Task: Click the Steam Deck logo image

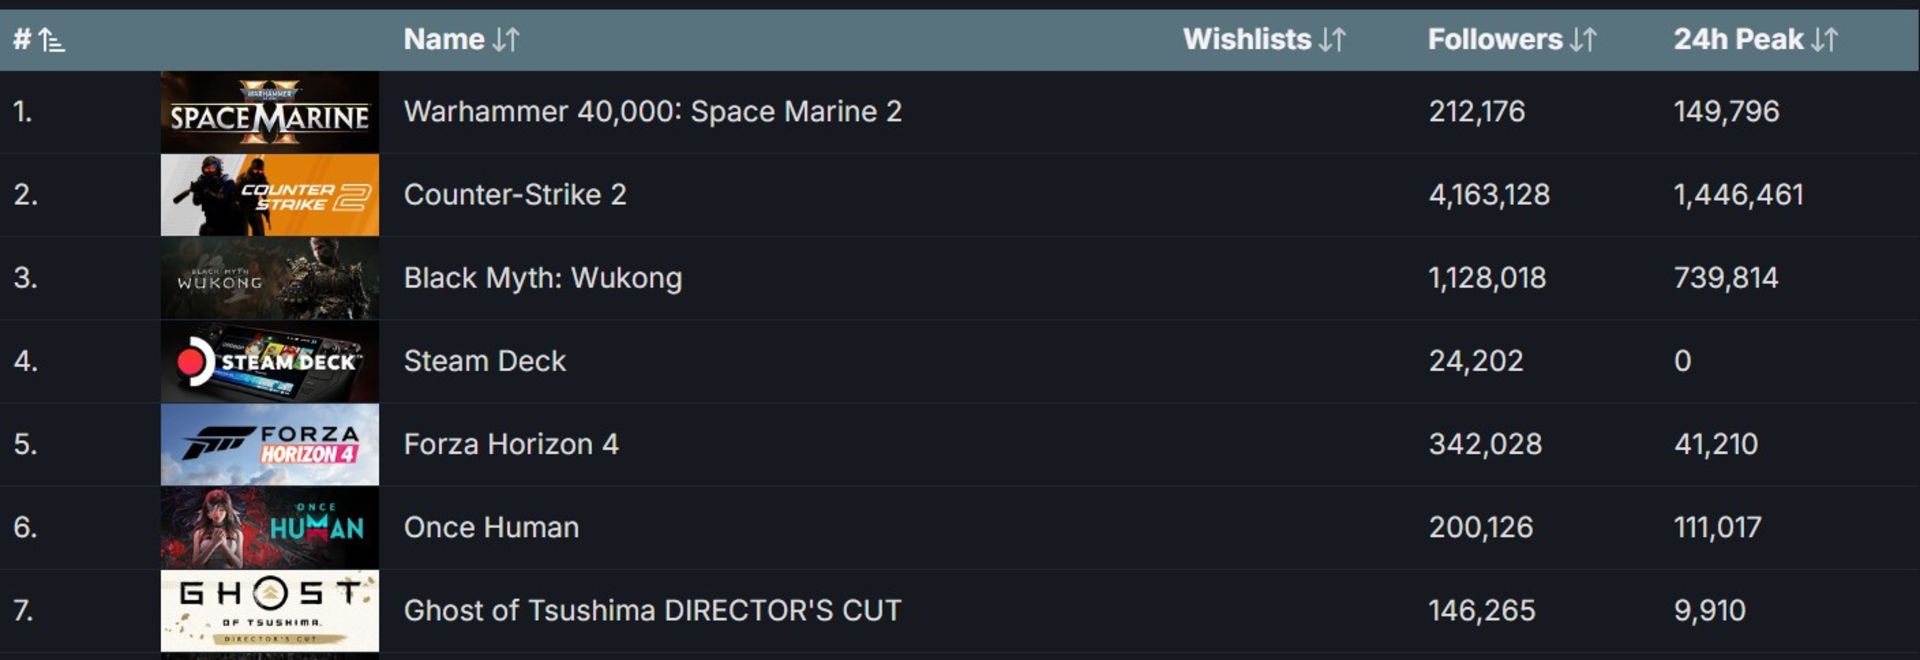Action: click(270, 361)
